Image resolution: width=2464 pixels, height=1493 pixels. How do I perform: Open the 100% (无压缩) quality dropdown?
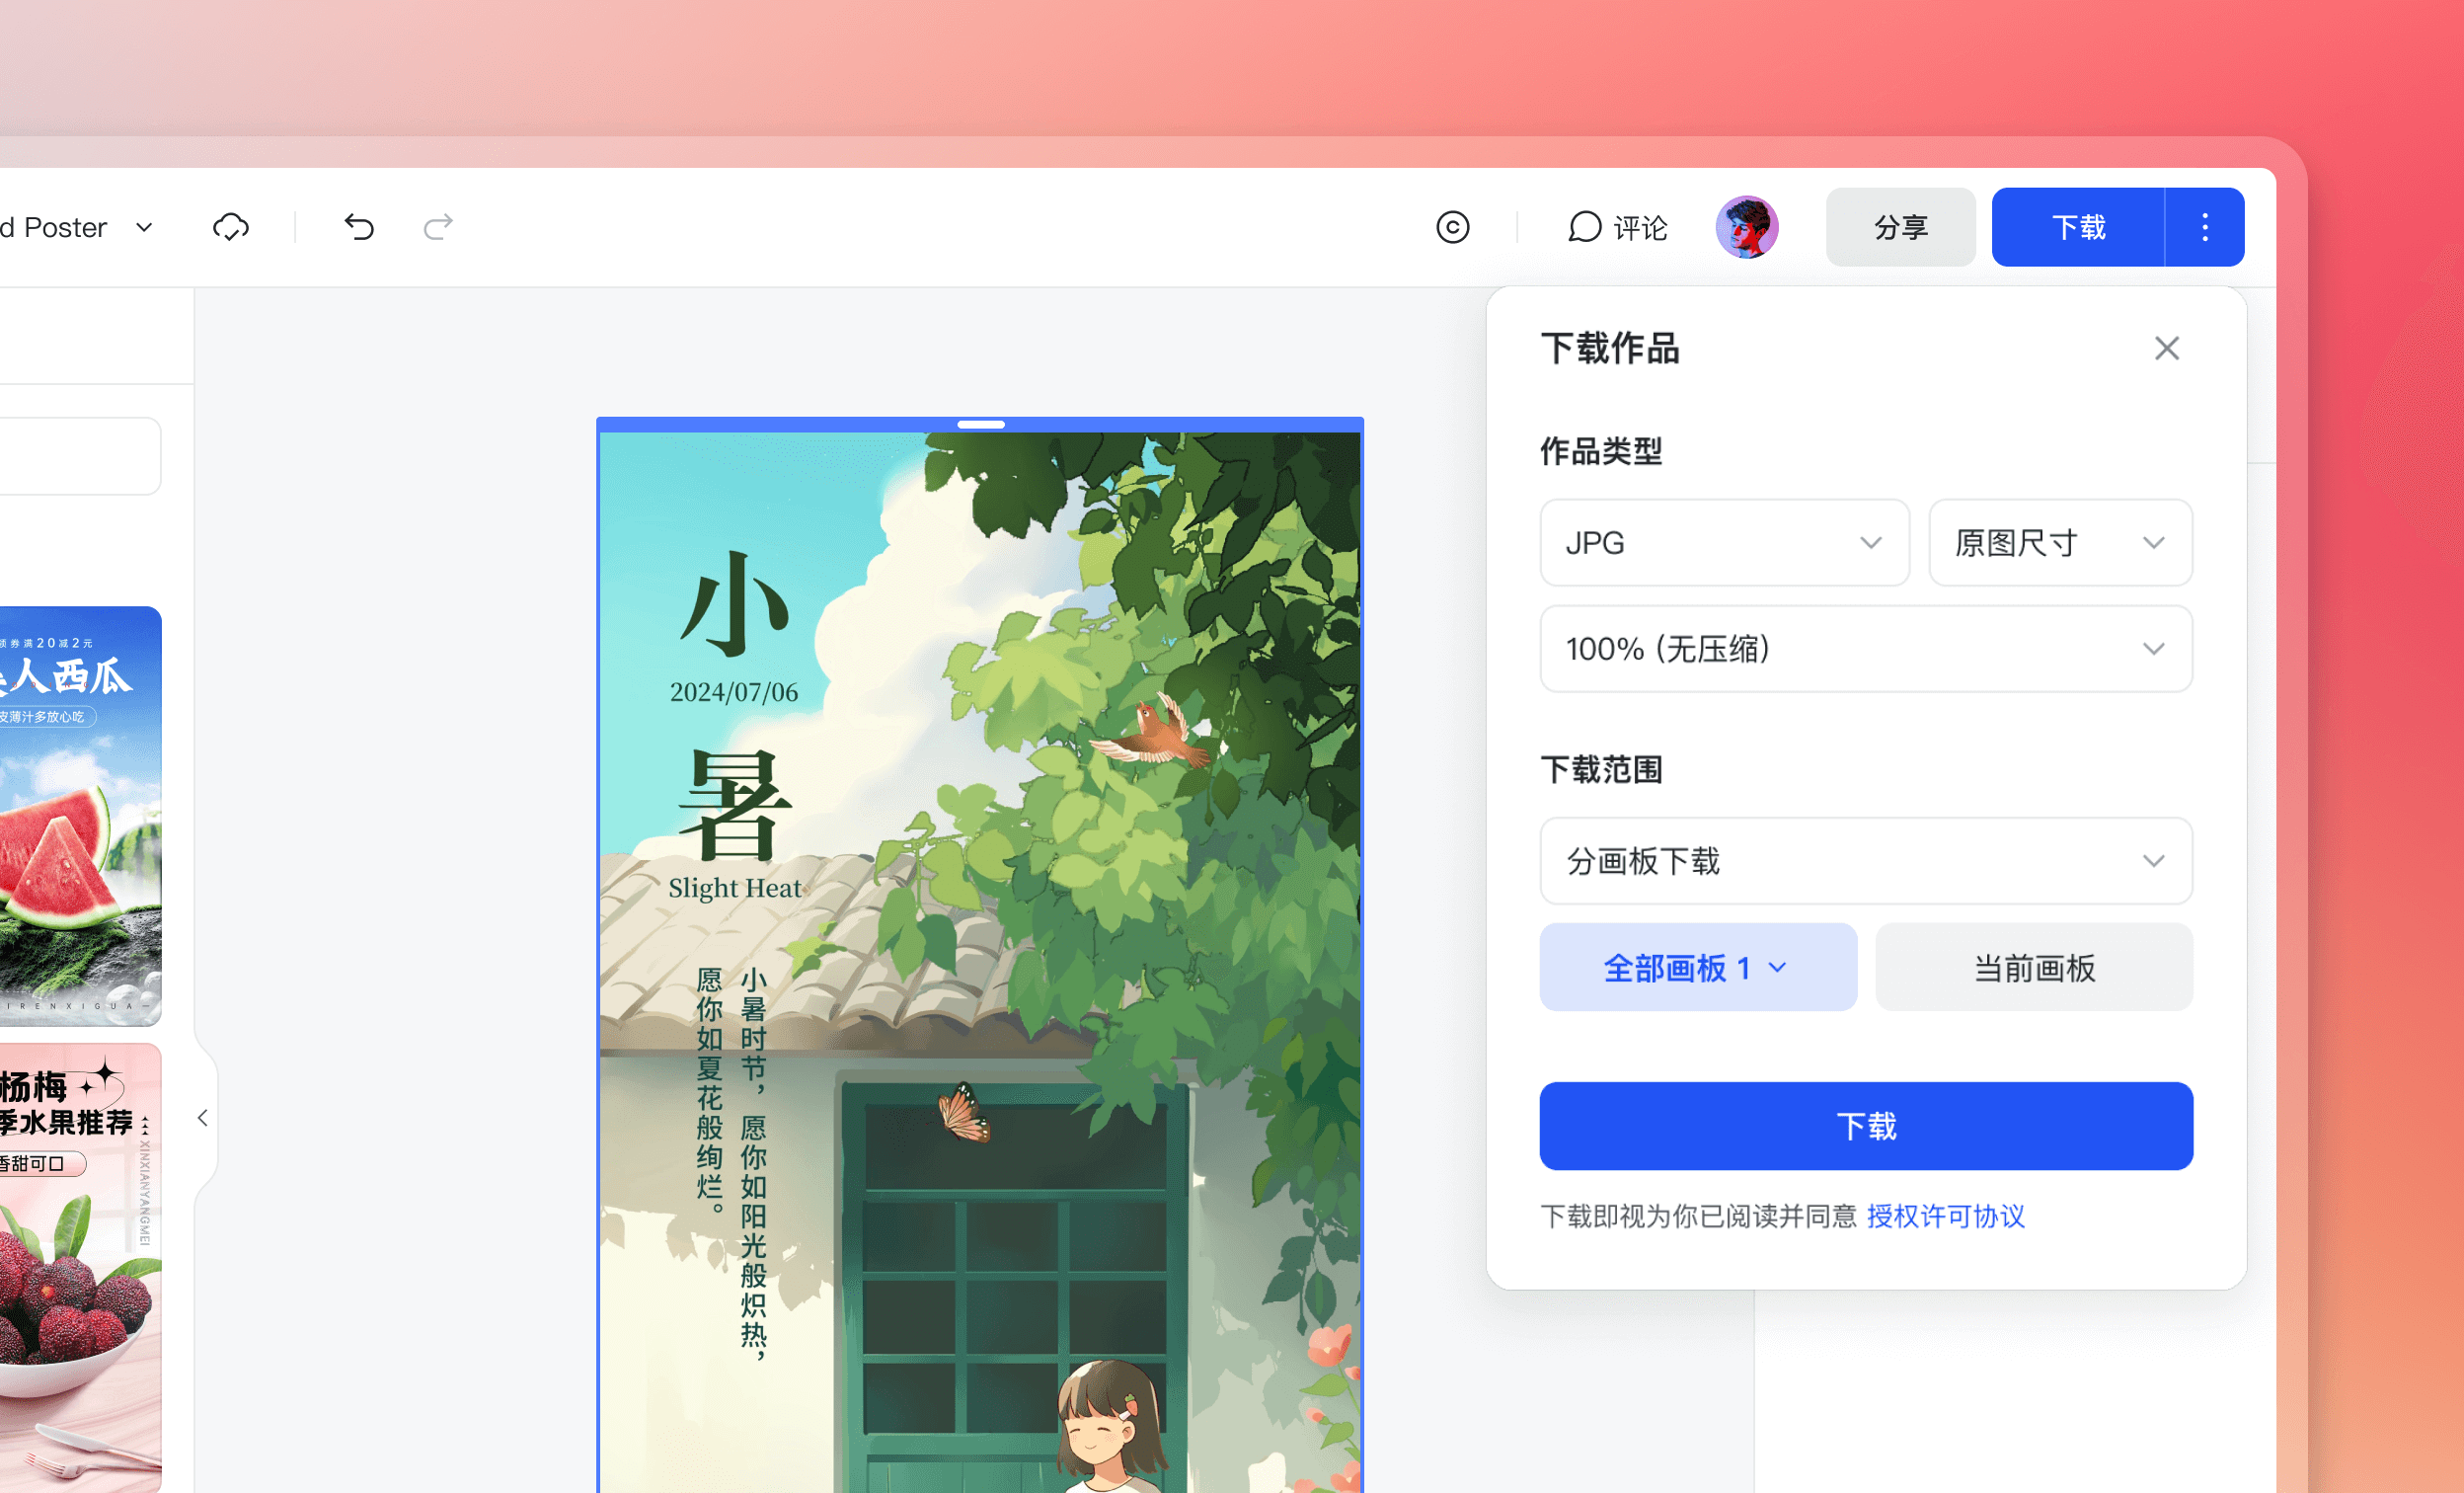(x=1866, y=649)
